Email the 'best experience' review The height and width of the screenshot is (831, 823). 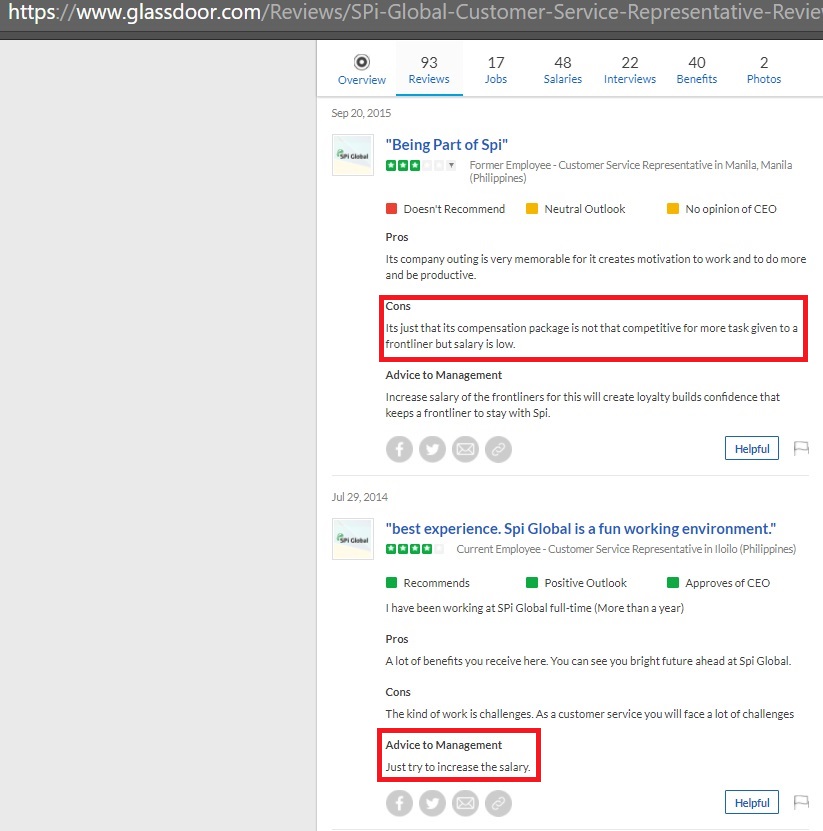(465, 803)
